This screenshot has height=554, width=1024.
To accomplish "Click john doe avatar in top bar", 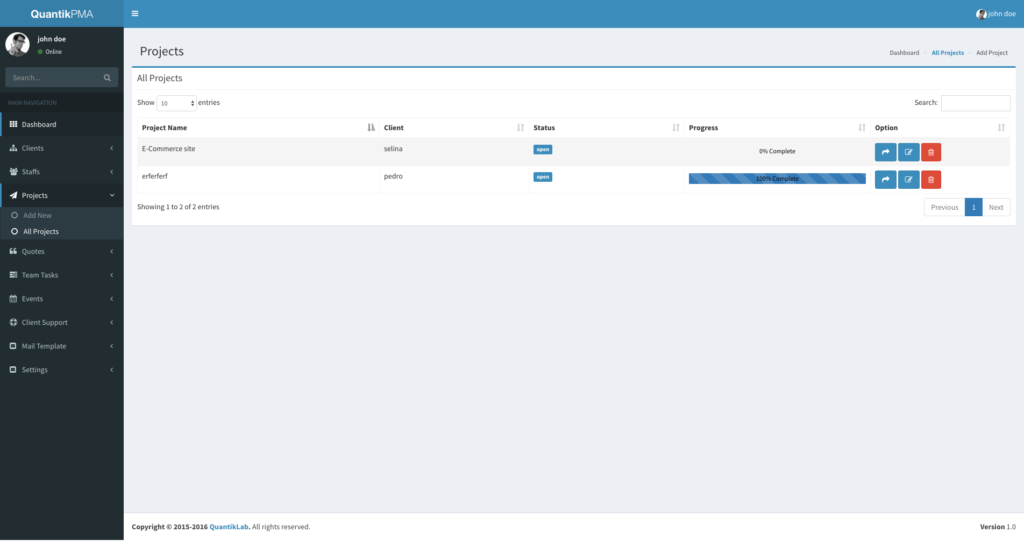I will 981,14.
